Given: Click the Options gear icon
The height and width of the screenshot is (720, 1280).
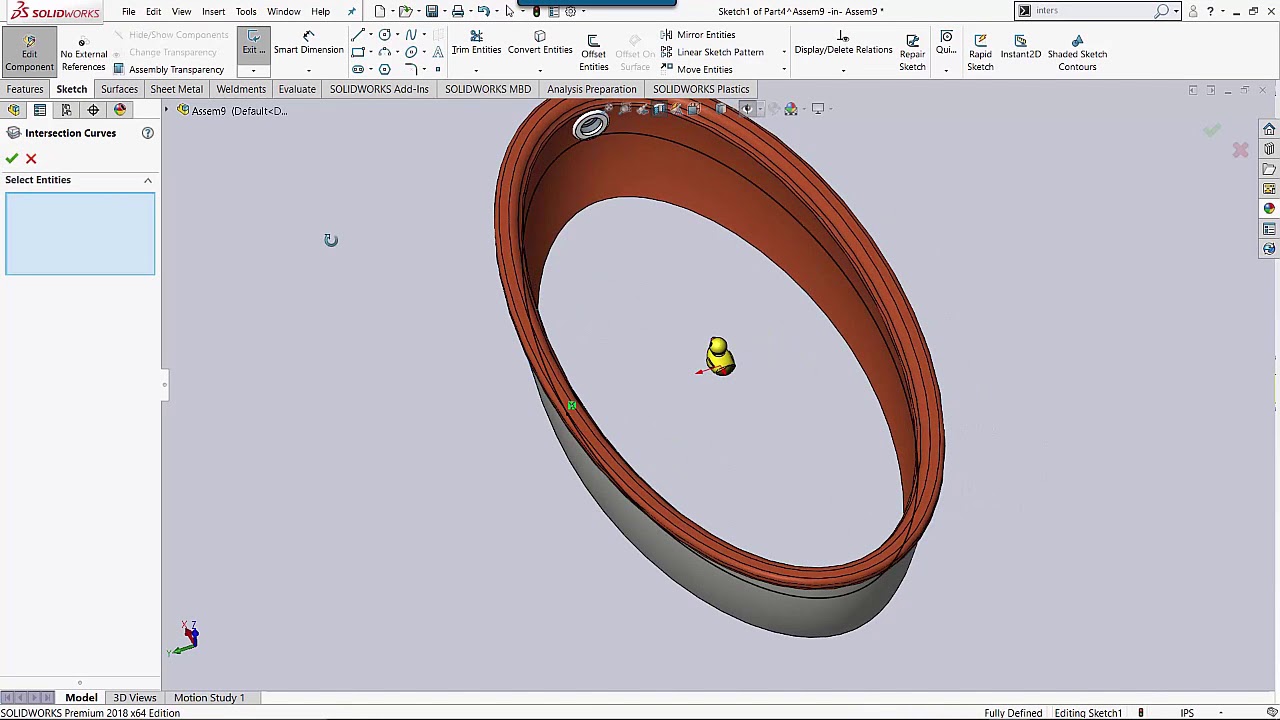Looking at the screenshot, I should pos(571,11).
